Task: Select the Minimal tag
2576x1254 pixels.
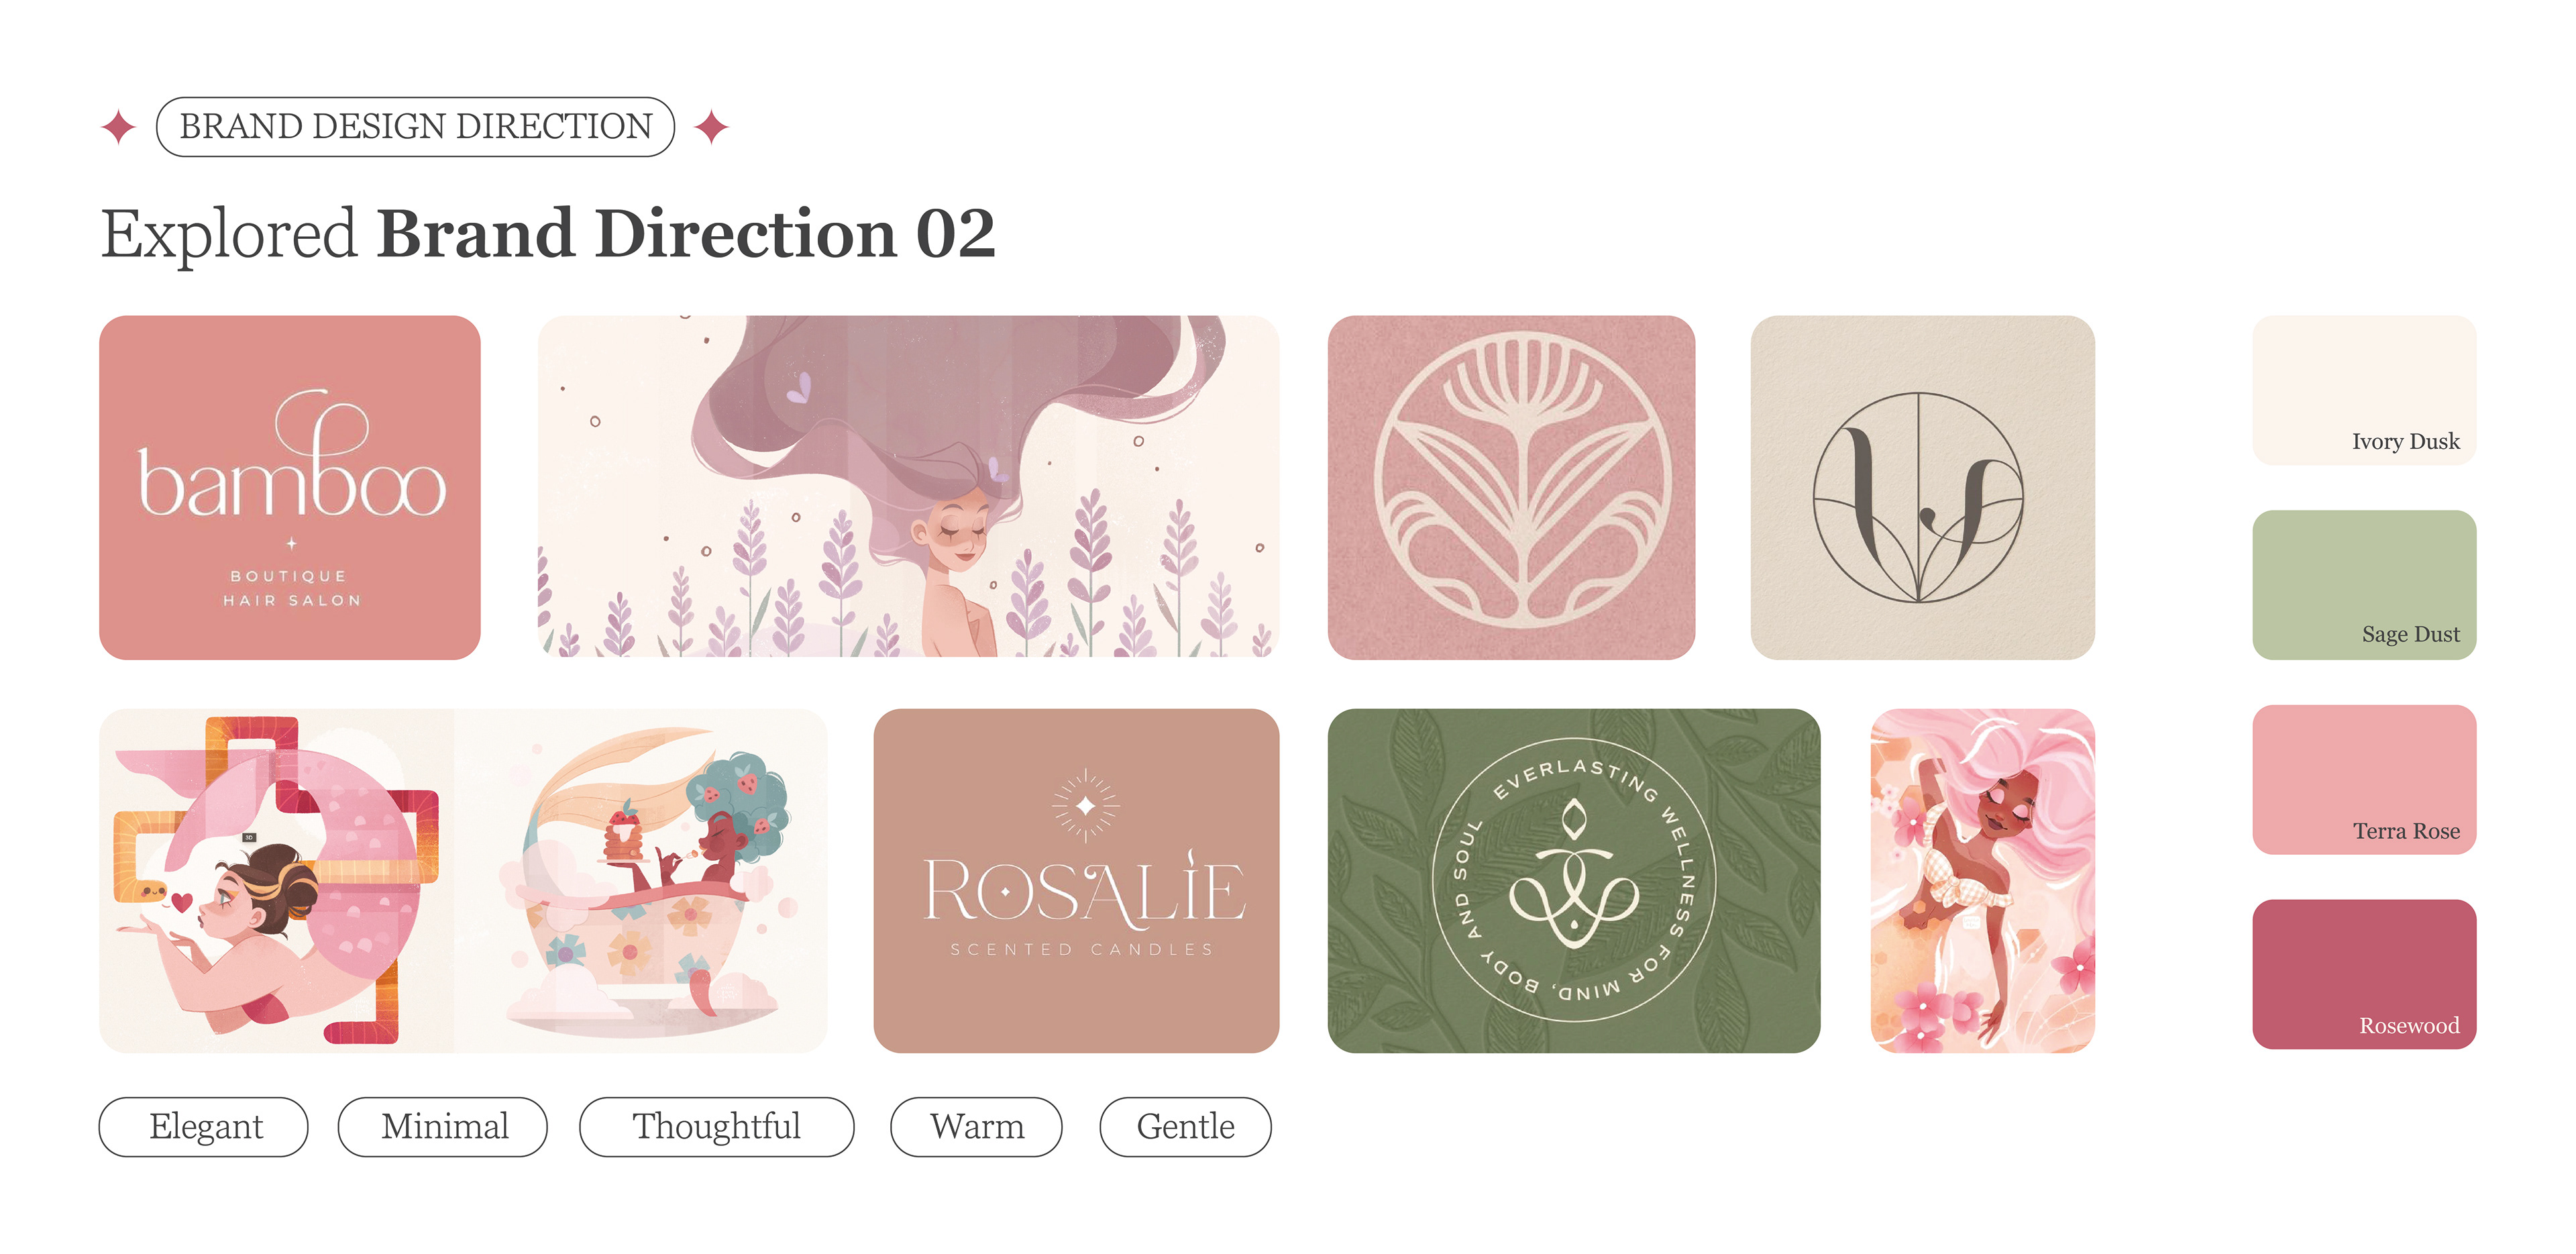Action: pyautogui.click(x=443, y=1127)
